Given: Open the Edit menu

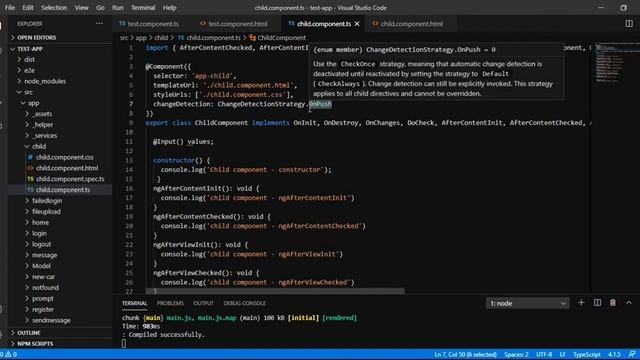Looking at the screenshot, I should click(x=28, y=7).
